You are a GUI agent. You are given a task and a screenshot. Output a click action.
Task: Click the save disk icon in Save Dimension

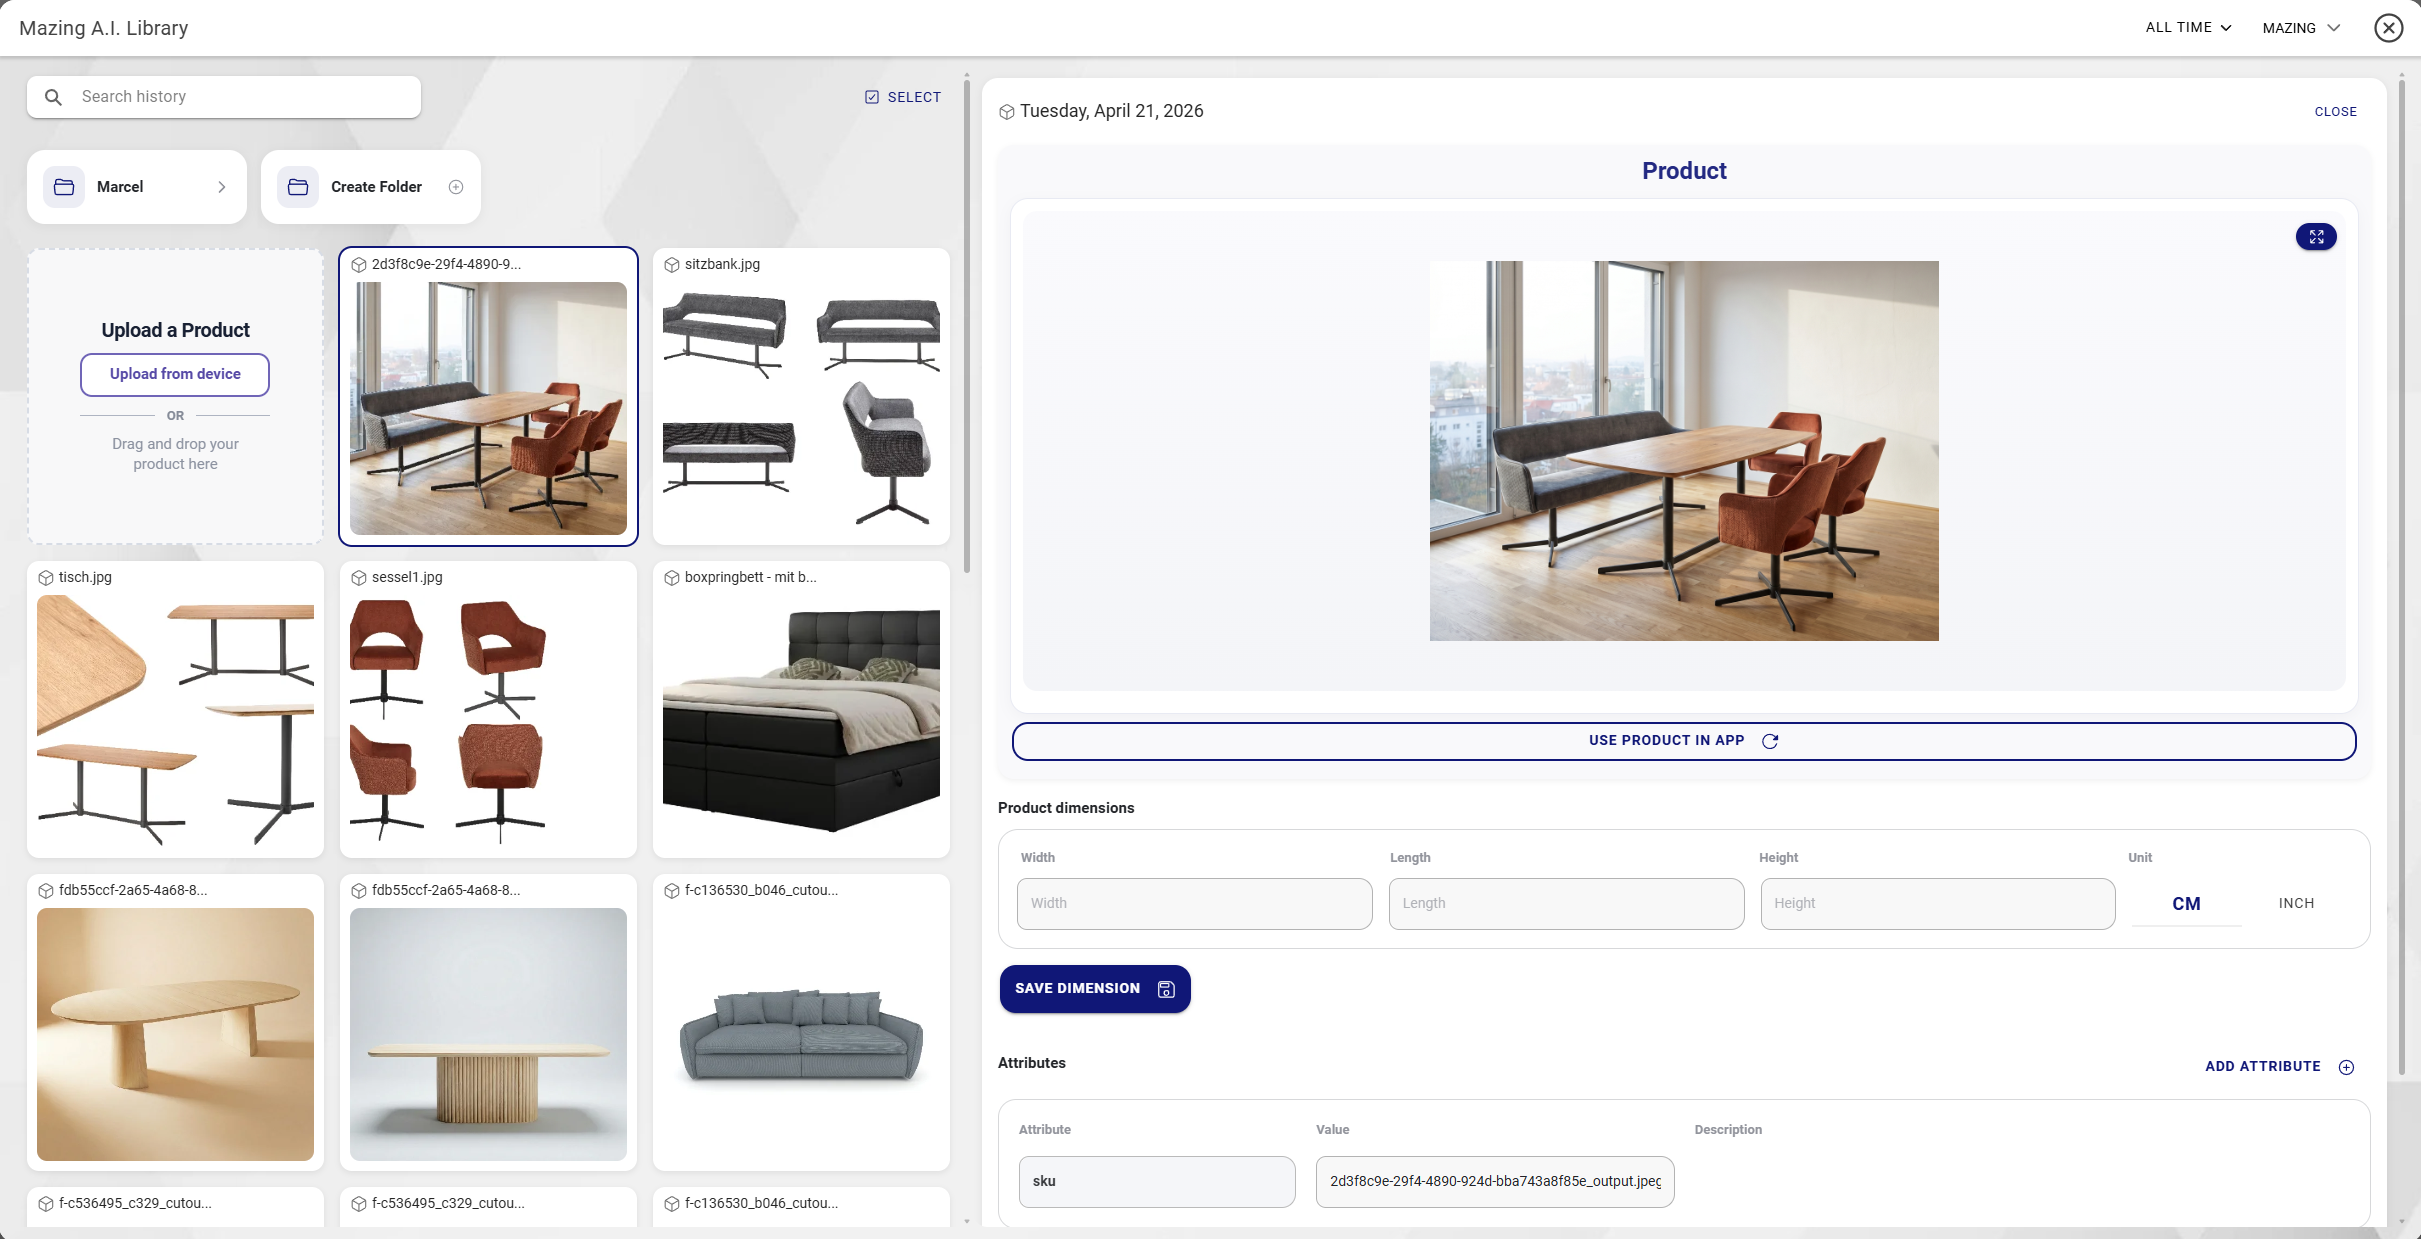click(1166, 989)
